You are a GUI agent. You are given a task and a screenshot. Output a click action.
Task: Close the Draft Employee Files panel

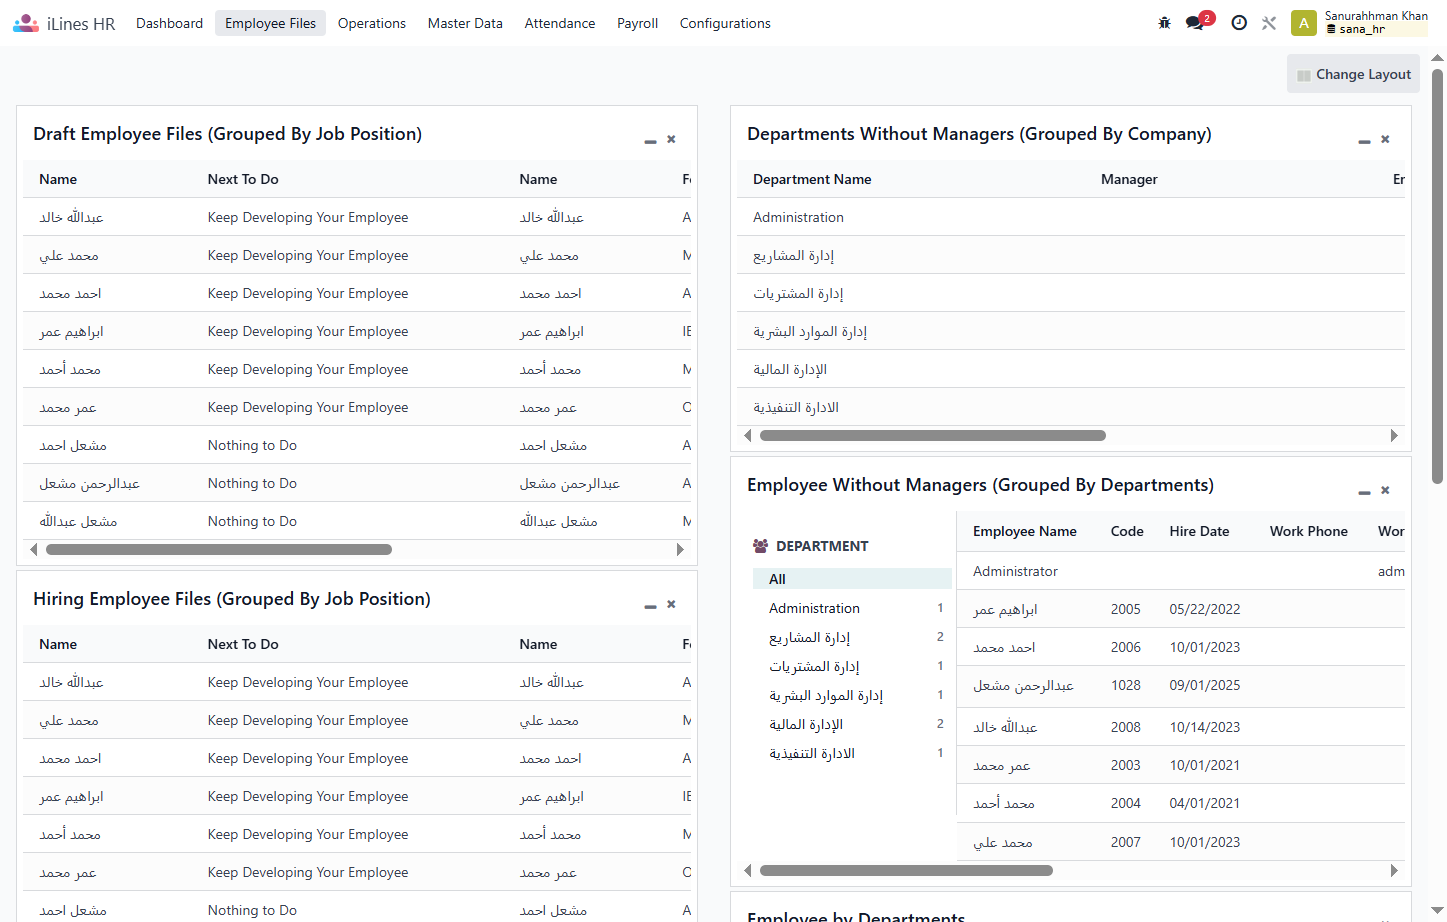click(x=671, y=139)
